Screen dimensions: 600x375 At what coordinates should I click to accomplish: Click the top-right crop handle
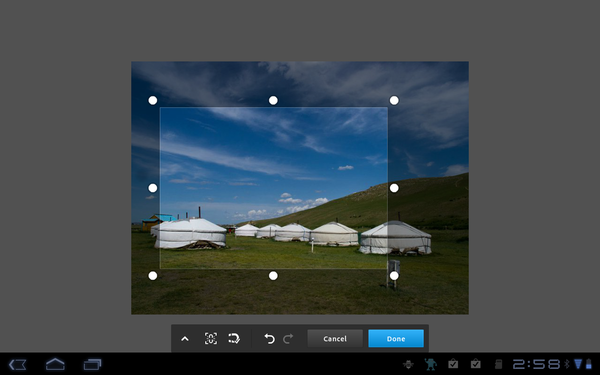(x=394, y=100)
